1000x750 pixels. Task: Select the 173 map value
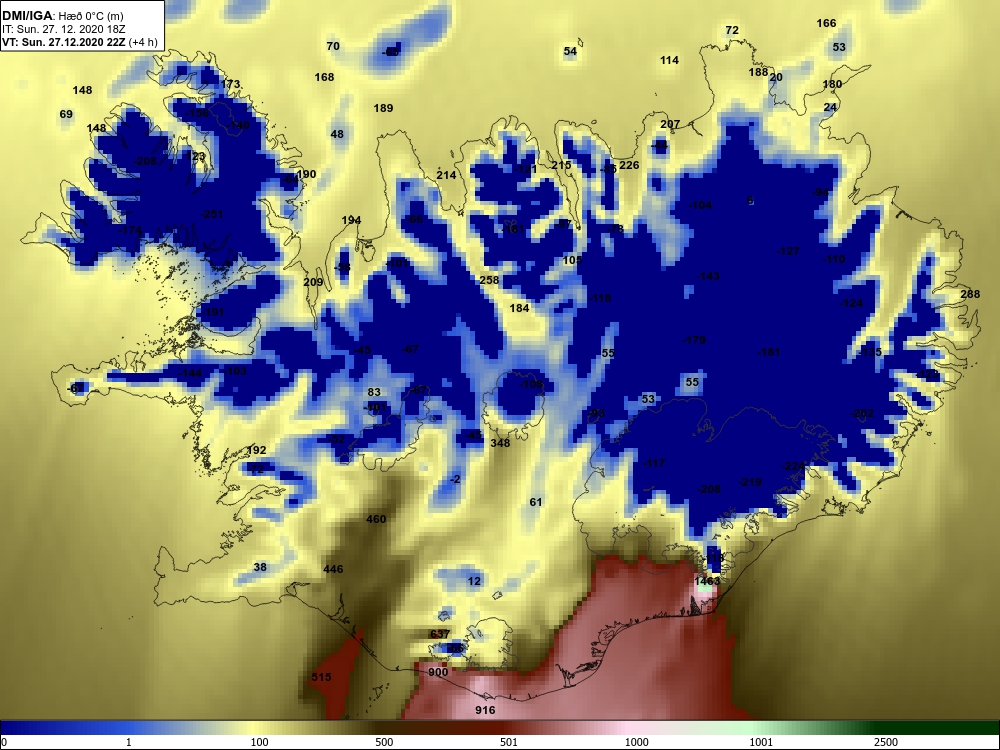(230, 84)
